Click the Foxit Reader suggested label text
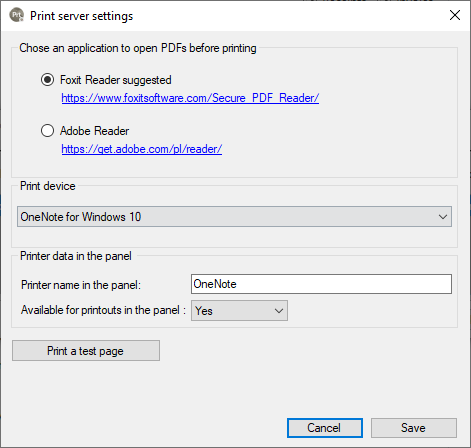The image size is (471, 448). click(x=116, y=80)
